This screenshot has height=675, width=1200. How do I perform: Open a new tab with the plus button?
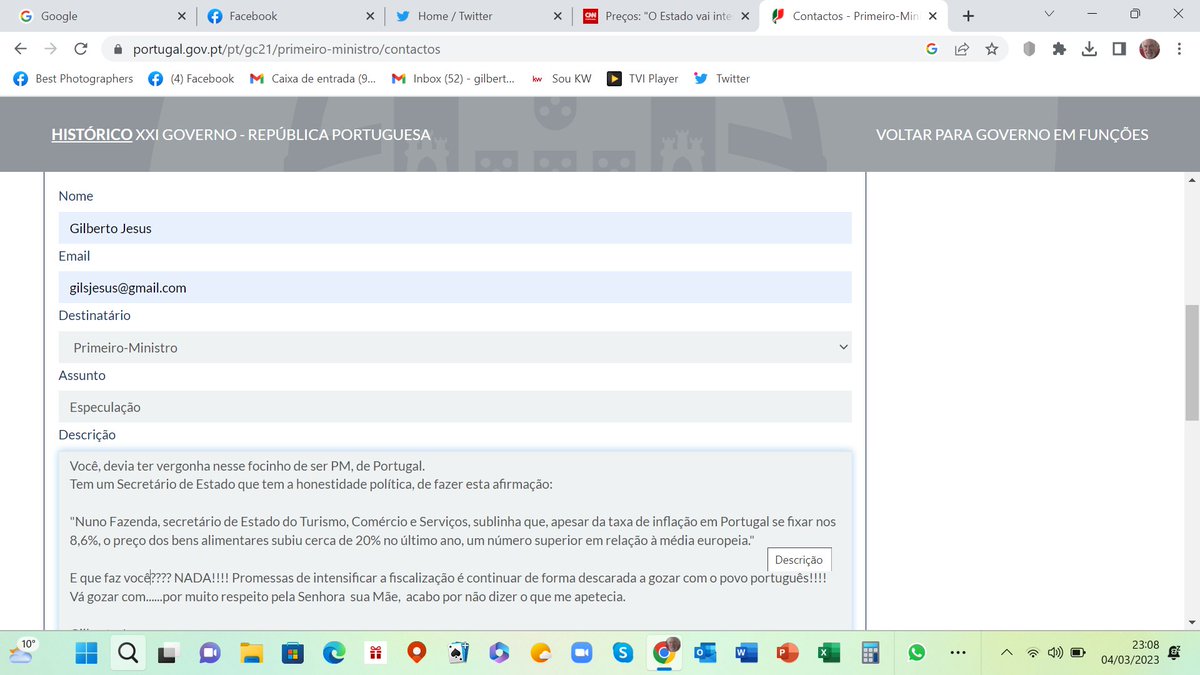pyautogui.click(x=968, y=16)
